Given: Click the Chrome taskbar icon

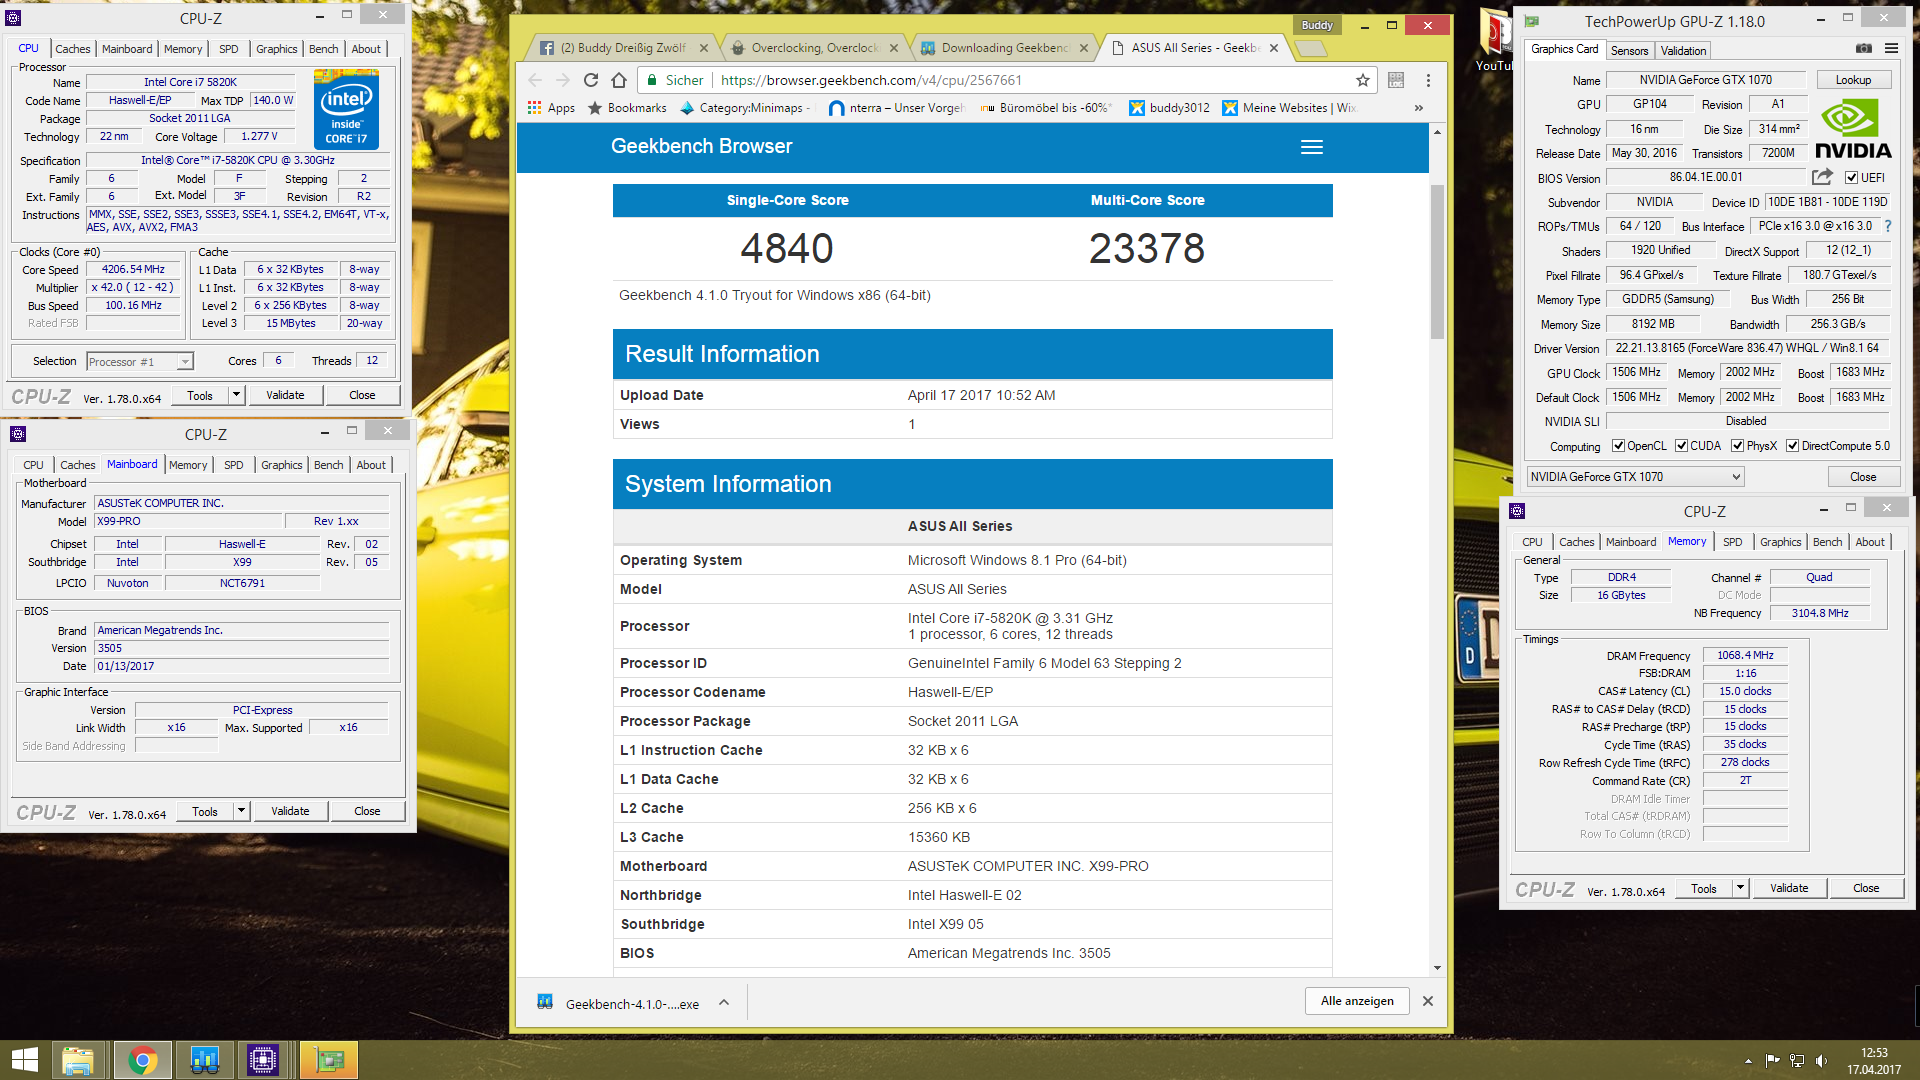Looking at the screenshot, I should 142,1060.
